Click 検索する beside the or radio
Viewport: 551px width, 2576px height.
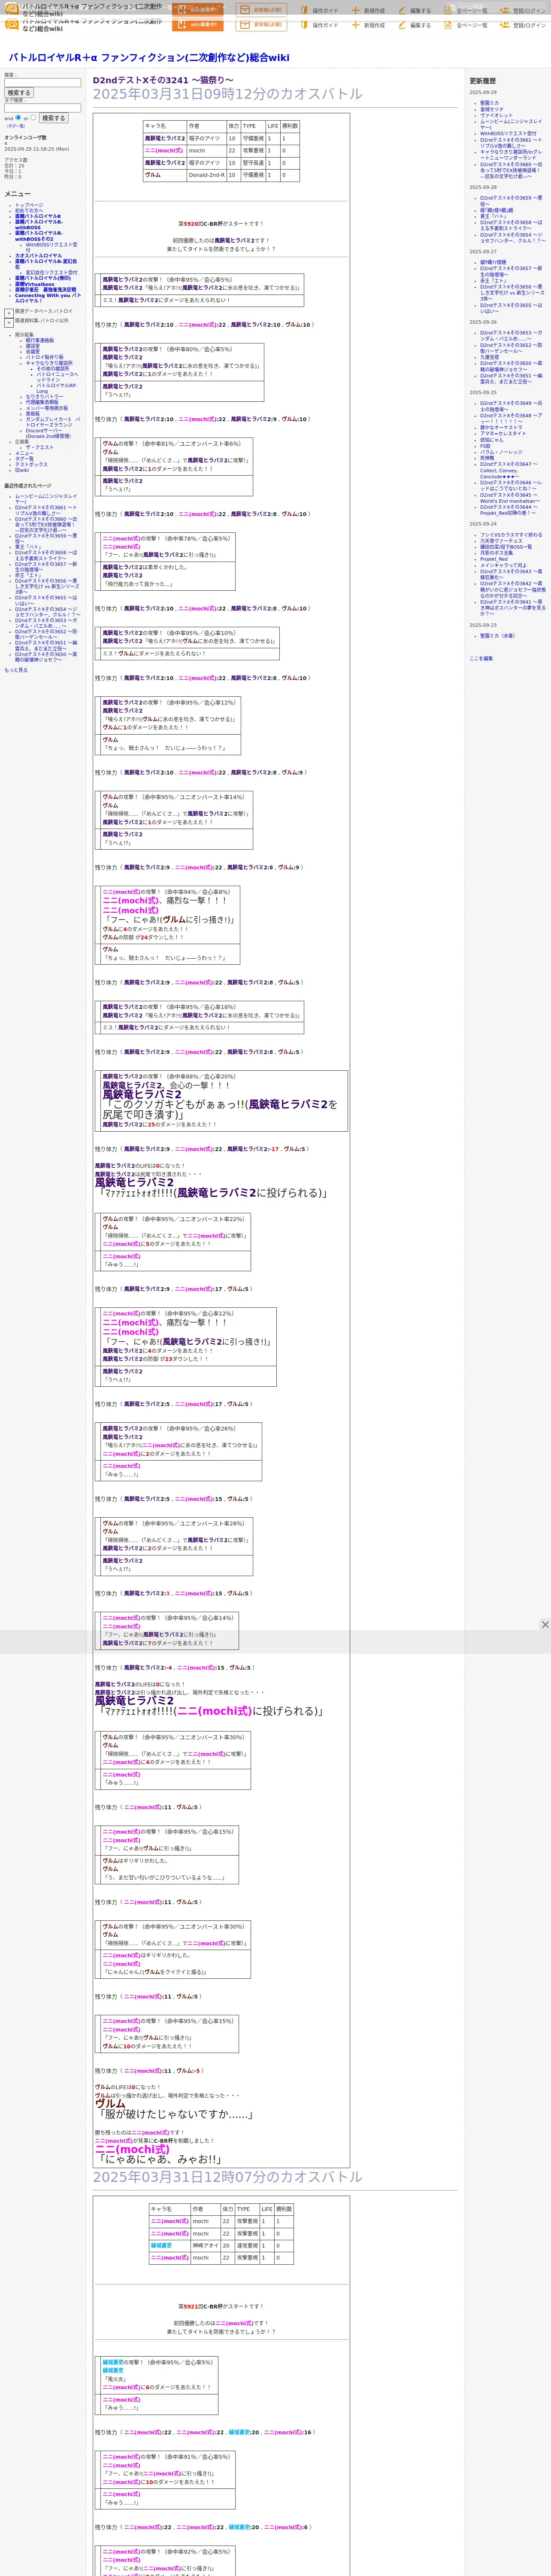(53, 118)
